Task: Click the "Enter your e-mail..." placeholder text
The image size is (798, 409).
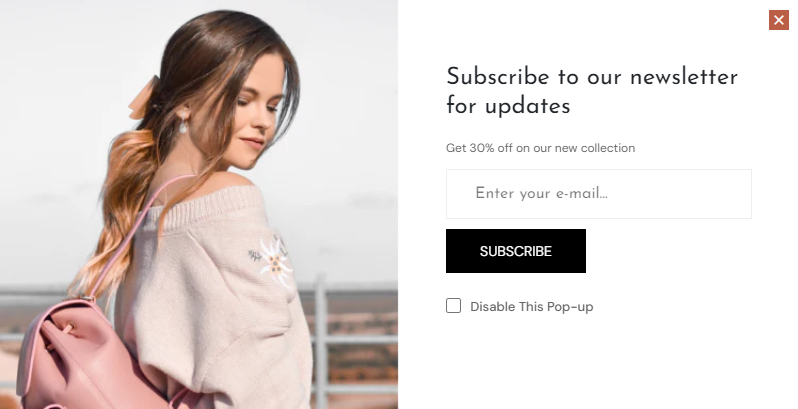Action: tap(542, 193)
